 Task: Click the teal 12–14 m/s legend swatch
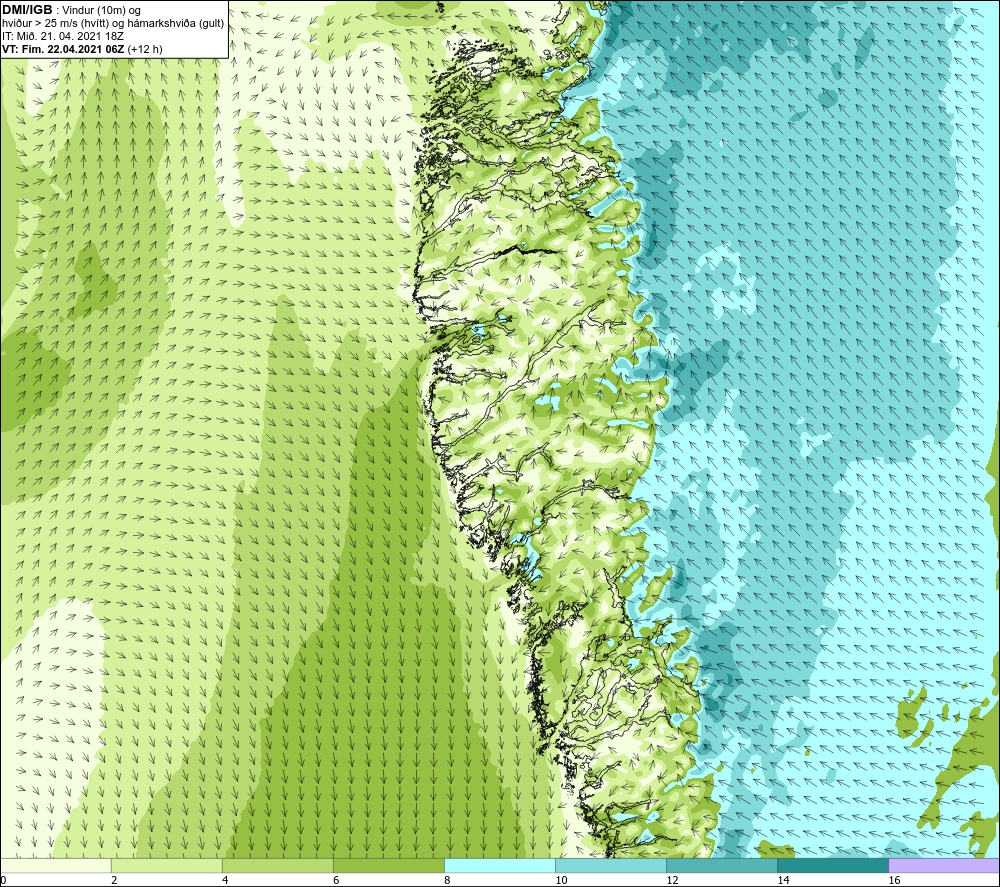coord(721,865)
